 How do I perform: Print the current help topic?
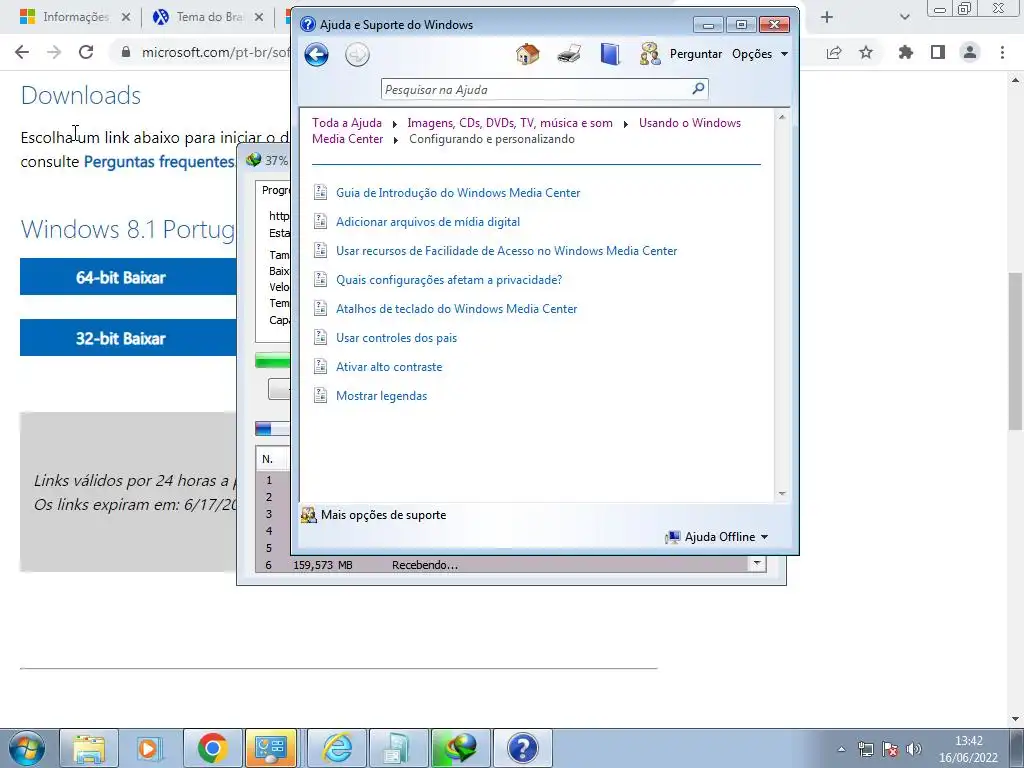pyautogui.click(x=569, y=54)
